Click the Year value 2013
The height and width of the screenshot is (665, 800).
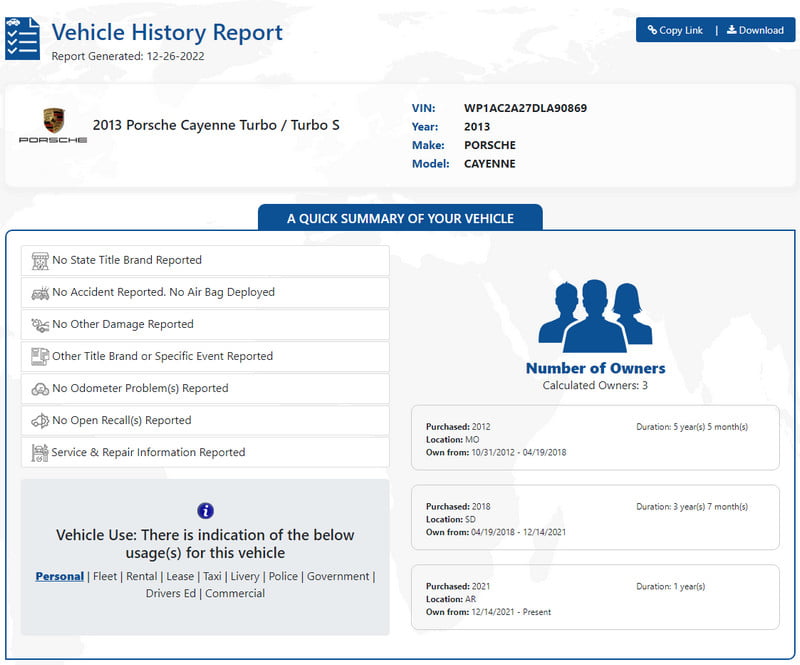tap(477, 127)
